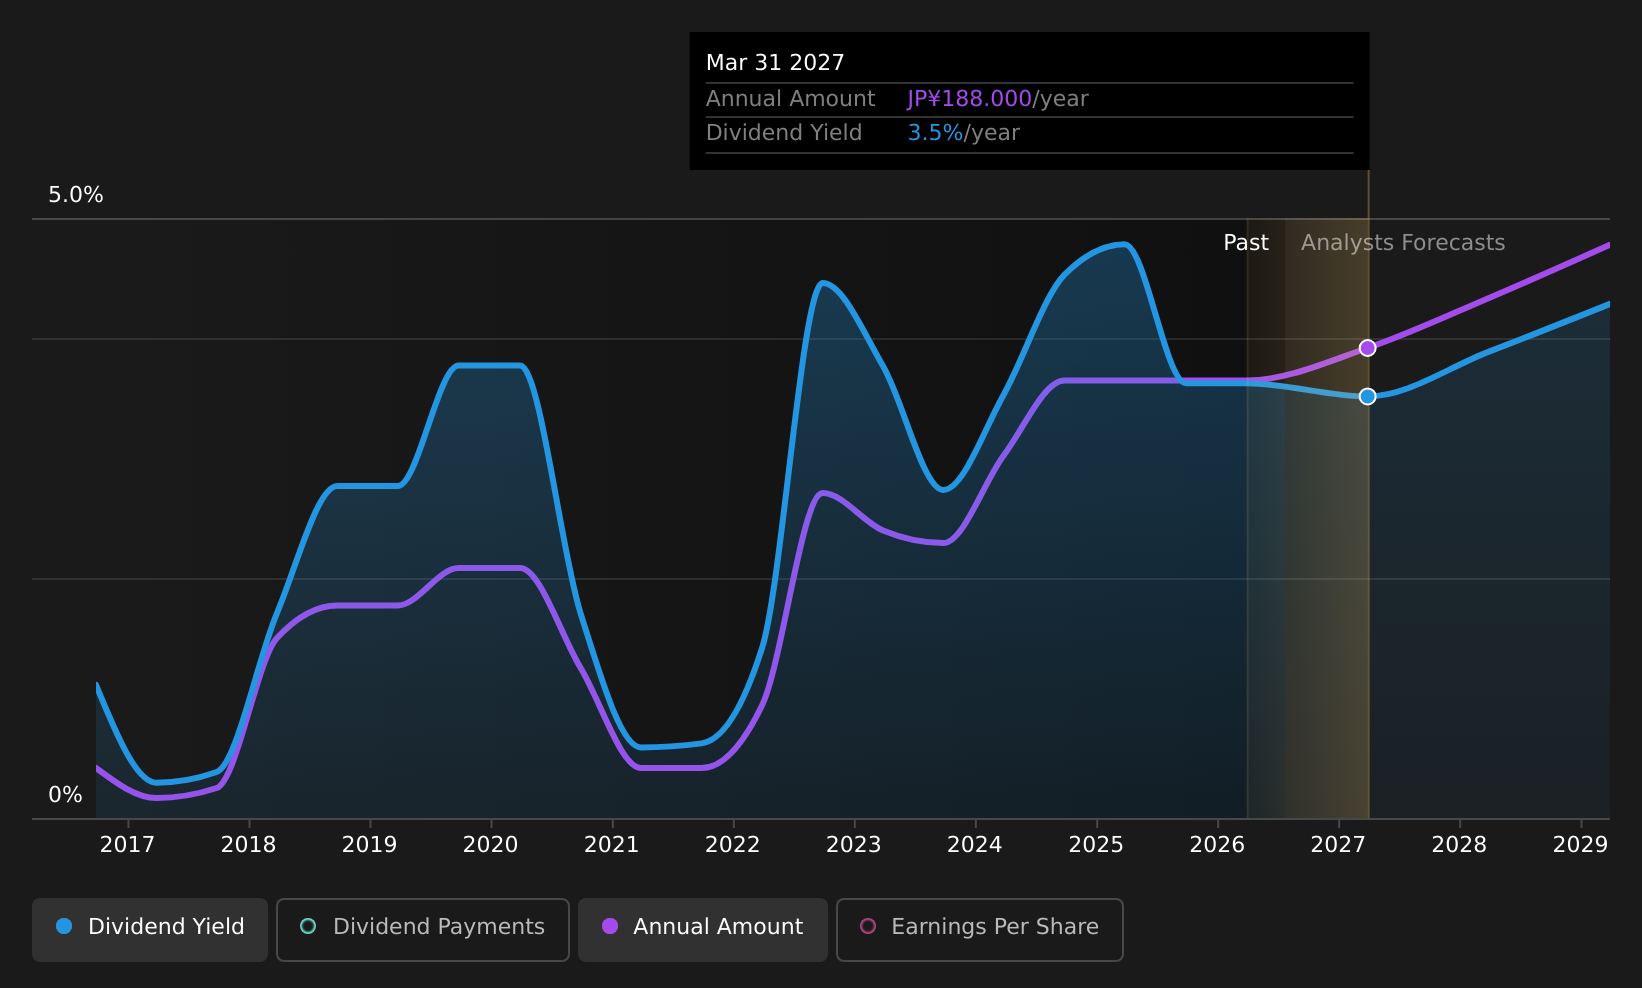The height and width of the screenshot is (988, 1642).
Task: Click the Annual Amount tooltip row label
Action: [x=790, y=99]
